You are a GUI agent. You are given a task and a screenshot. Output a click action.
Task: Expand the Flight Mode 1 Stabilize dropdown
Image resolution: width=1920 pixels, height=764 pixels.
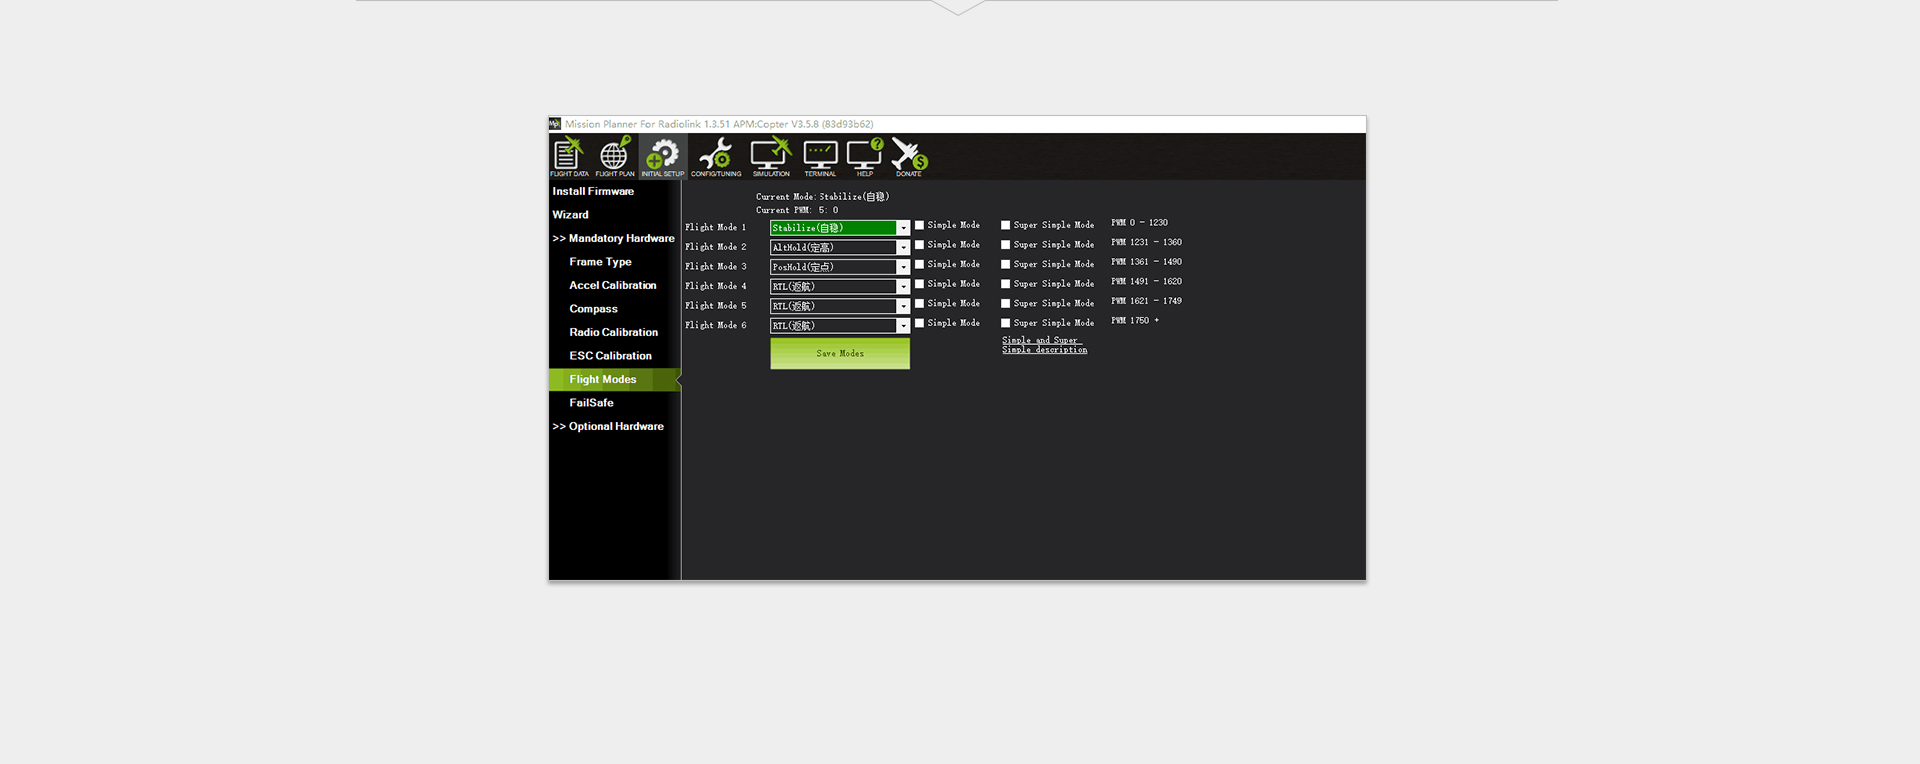click(902, 228)
